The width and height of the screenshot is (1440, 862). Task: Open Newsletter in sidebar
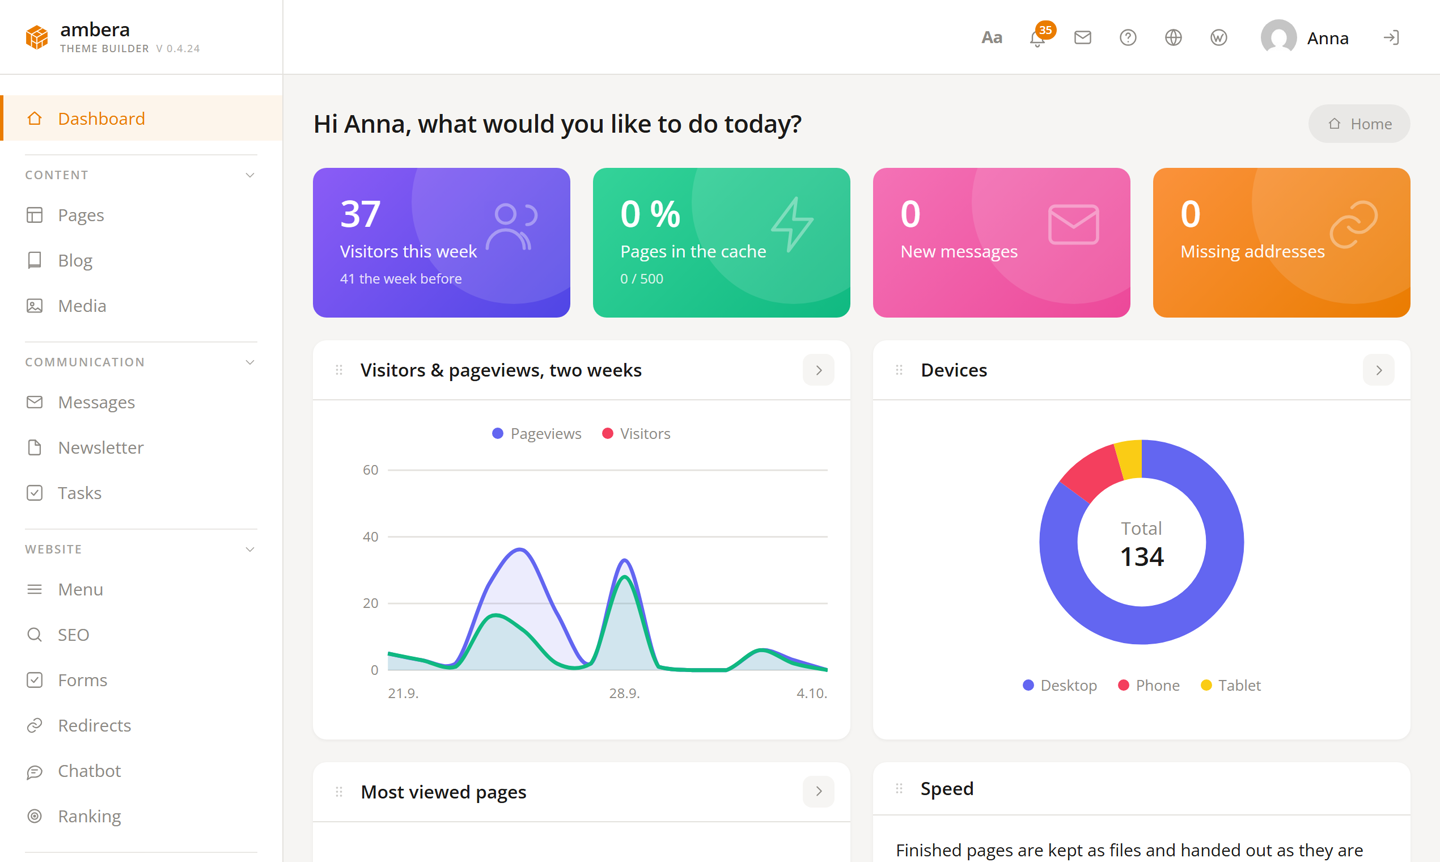141,448
